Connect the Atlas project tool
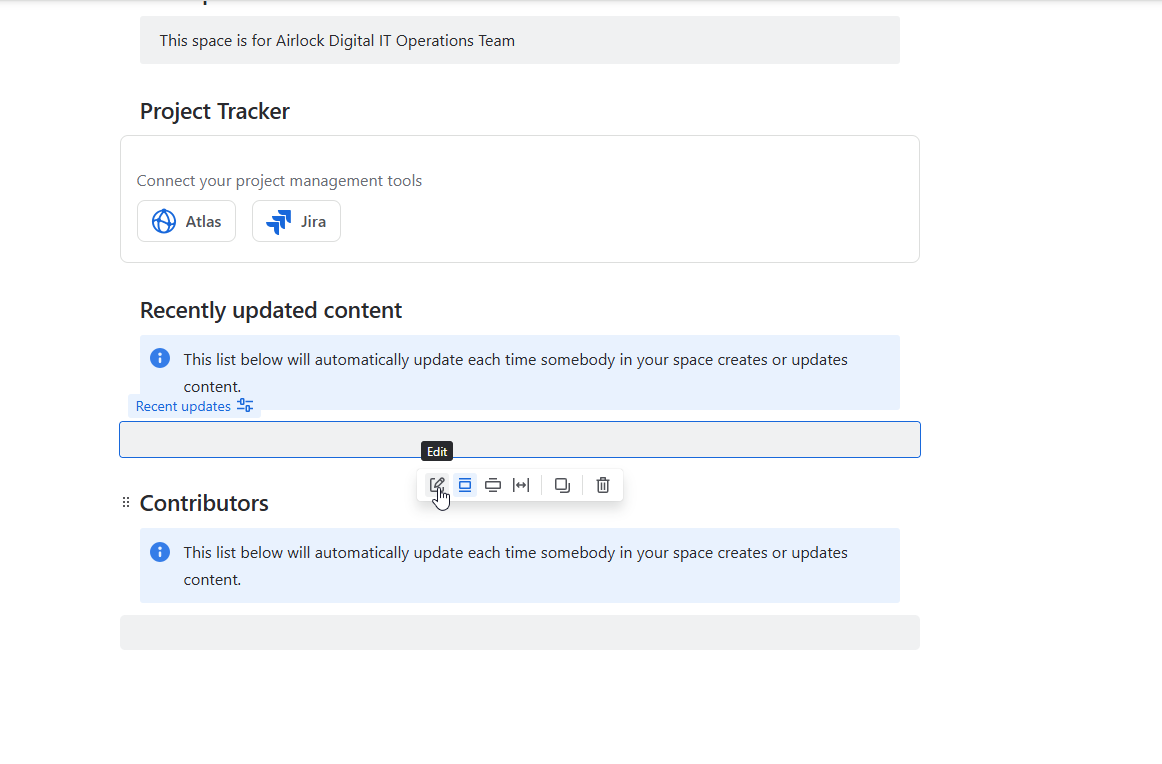1162x764 pixels. (x=187, y=221)
